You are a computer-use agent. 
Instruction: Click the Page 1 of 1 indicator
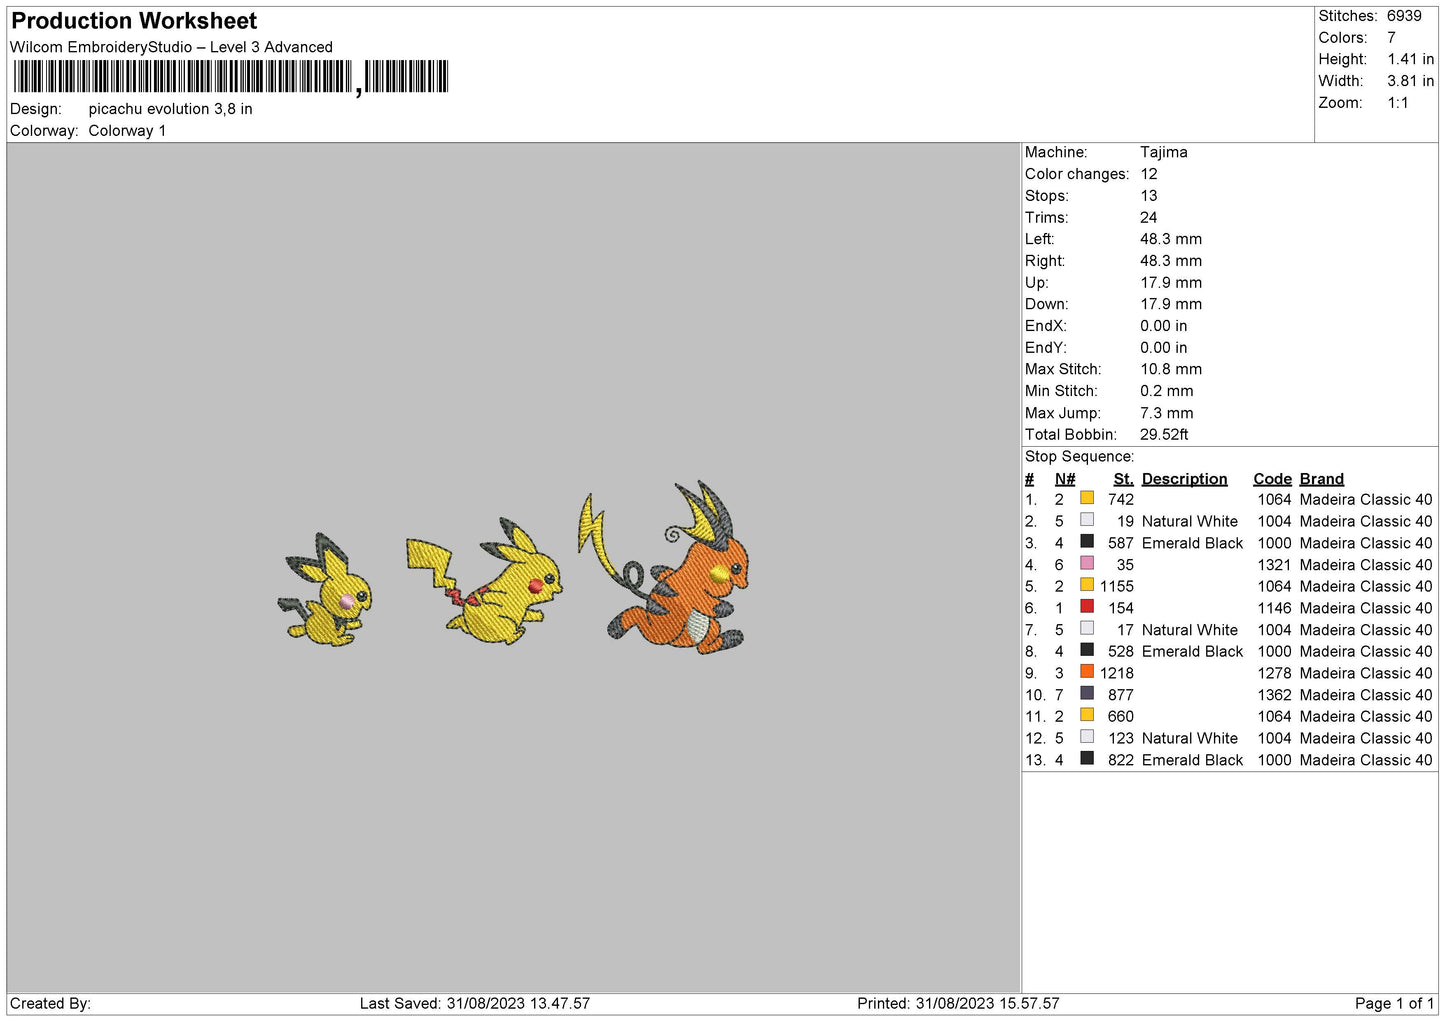tap(1393, 1003)
